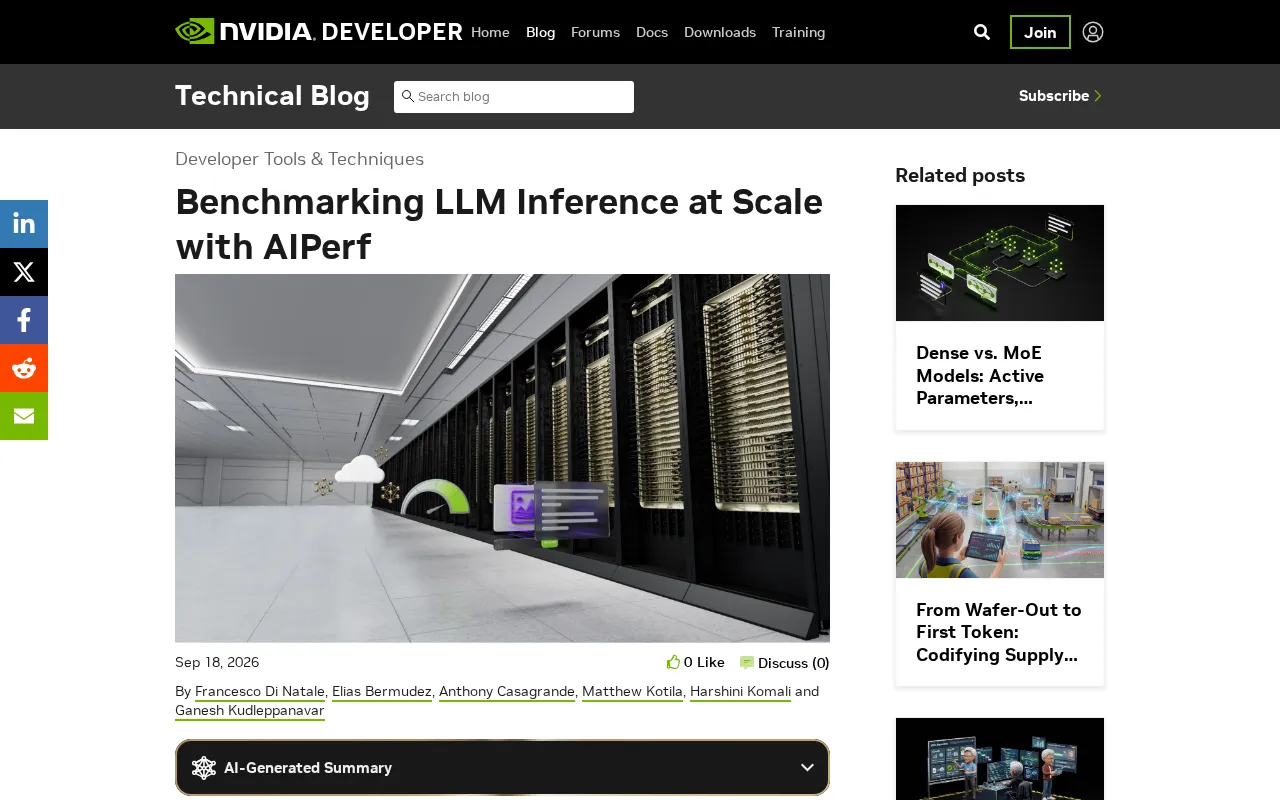Click the Sep 18, 2026 publish date

(x=217, y=662)
